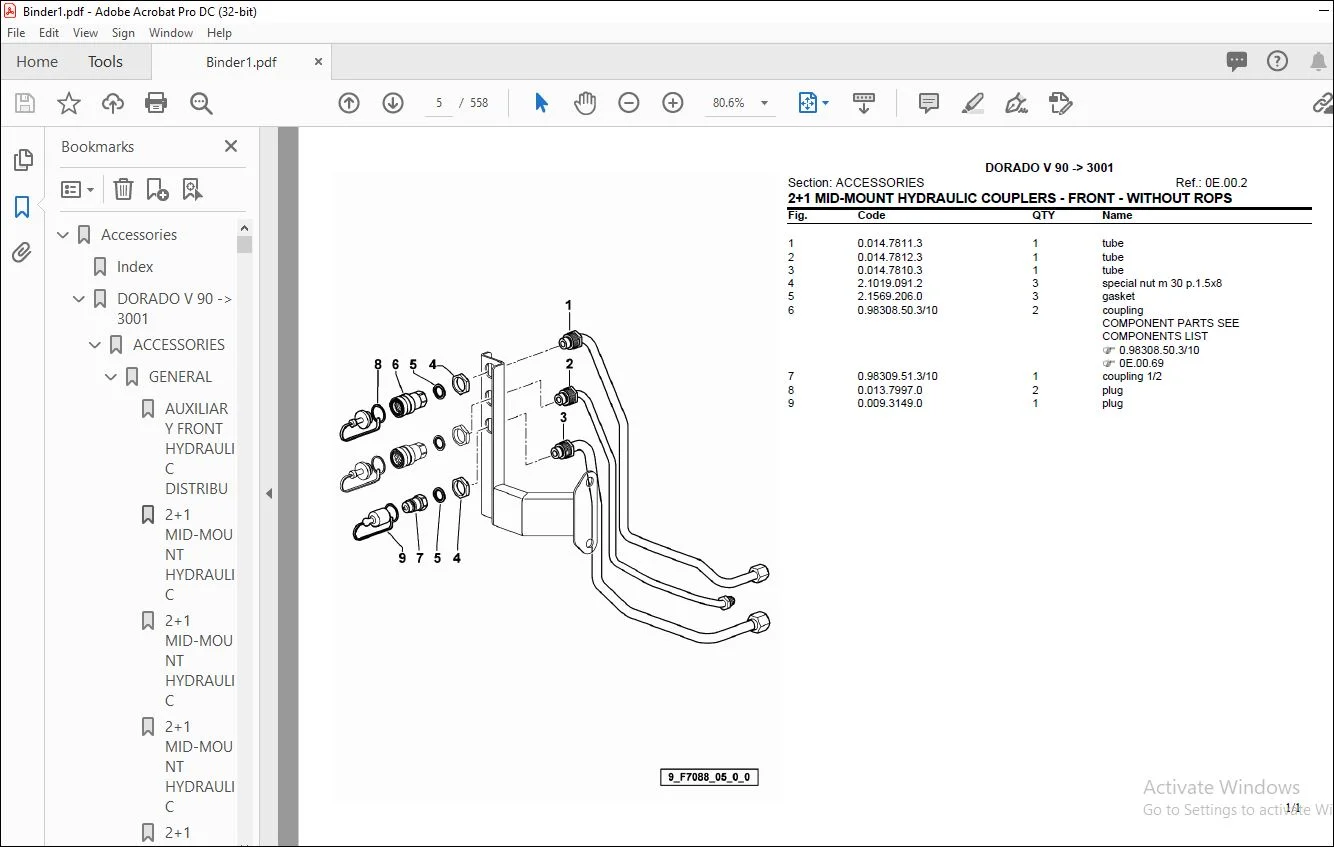1334x847 pixels.
Task: Click part code 0.98309.51.3/10
Action: pos(898,376)
